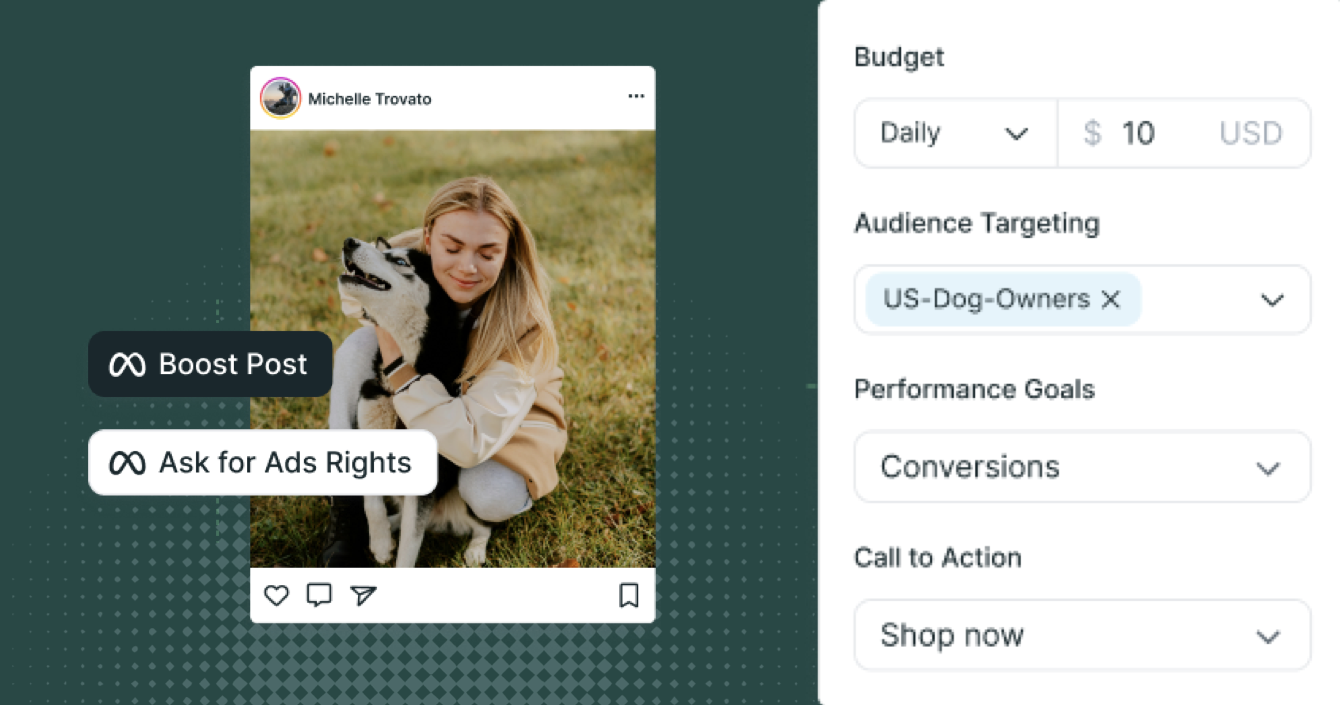Viewport: 1340px width, 705px height.
Task: Open comments via speech bubble icon
Action: (x=319, y=595)
